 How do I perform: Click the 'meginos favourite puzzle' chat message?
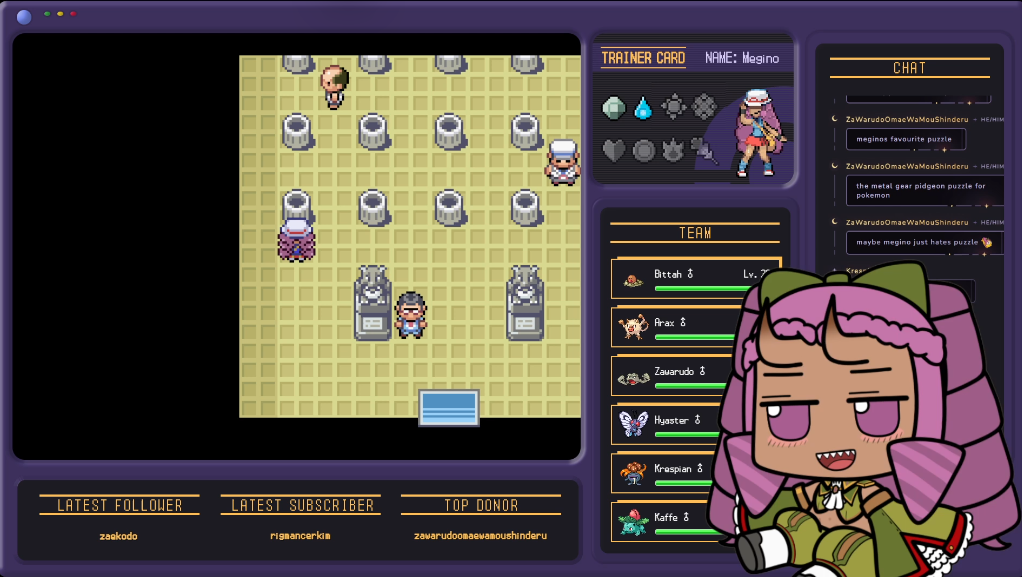point(905,139)
